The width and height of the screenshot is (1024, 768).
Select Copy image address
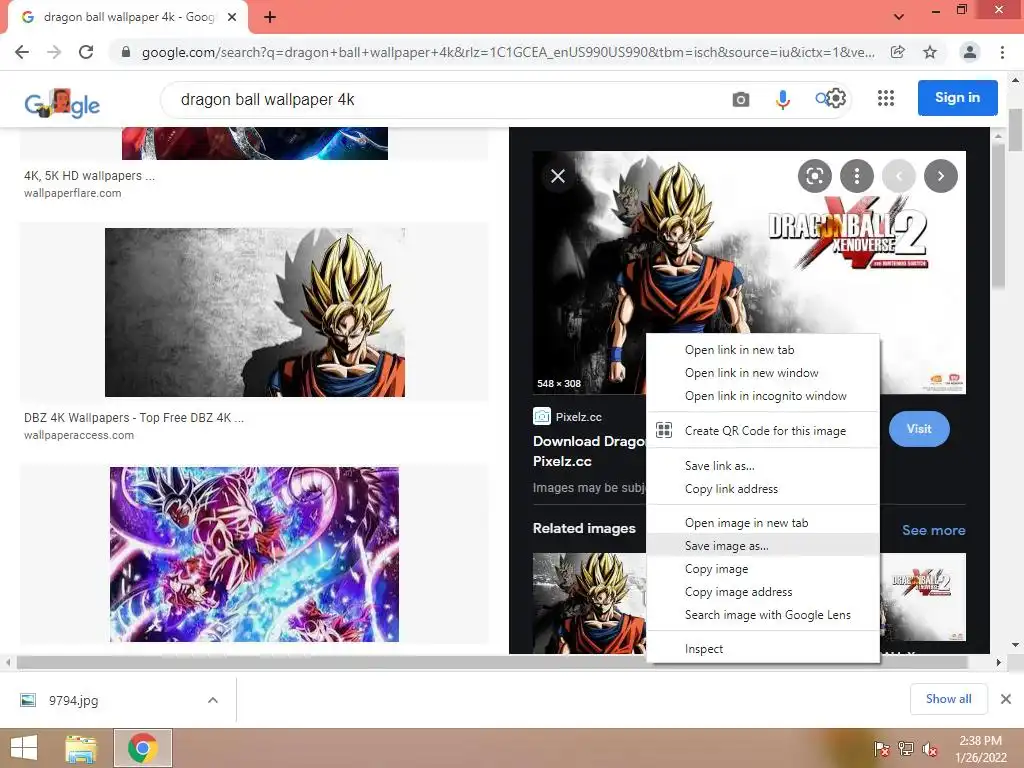(x=763, y=592)
